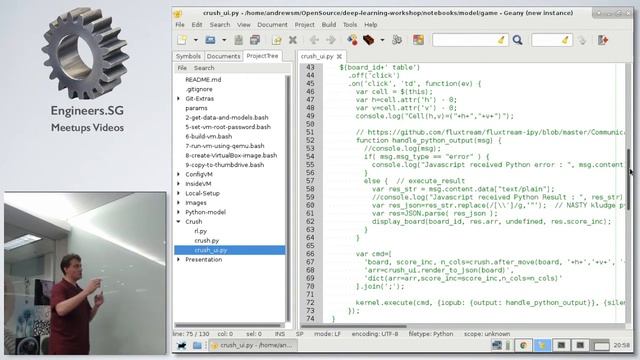Click the Close file X toolbar icon
The height and width of the screenshot is (360, 640).
pos(293,40)
